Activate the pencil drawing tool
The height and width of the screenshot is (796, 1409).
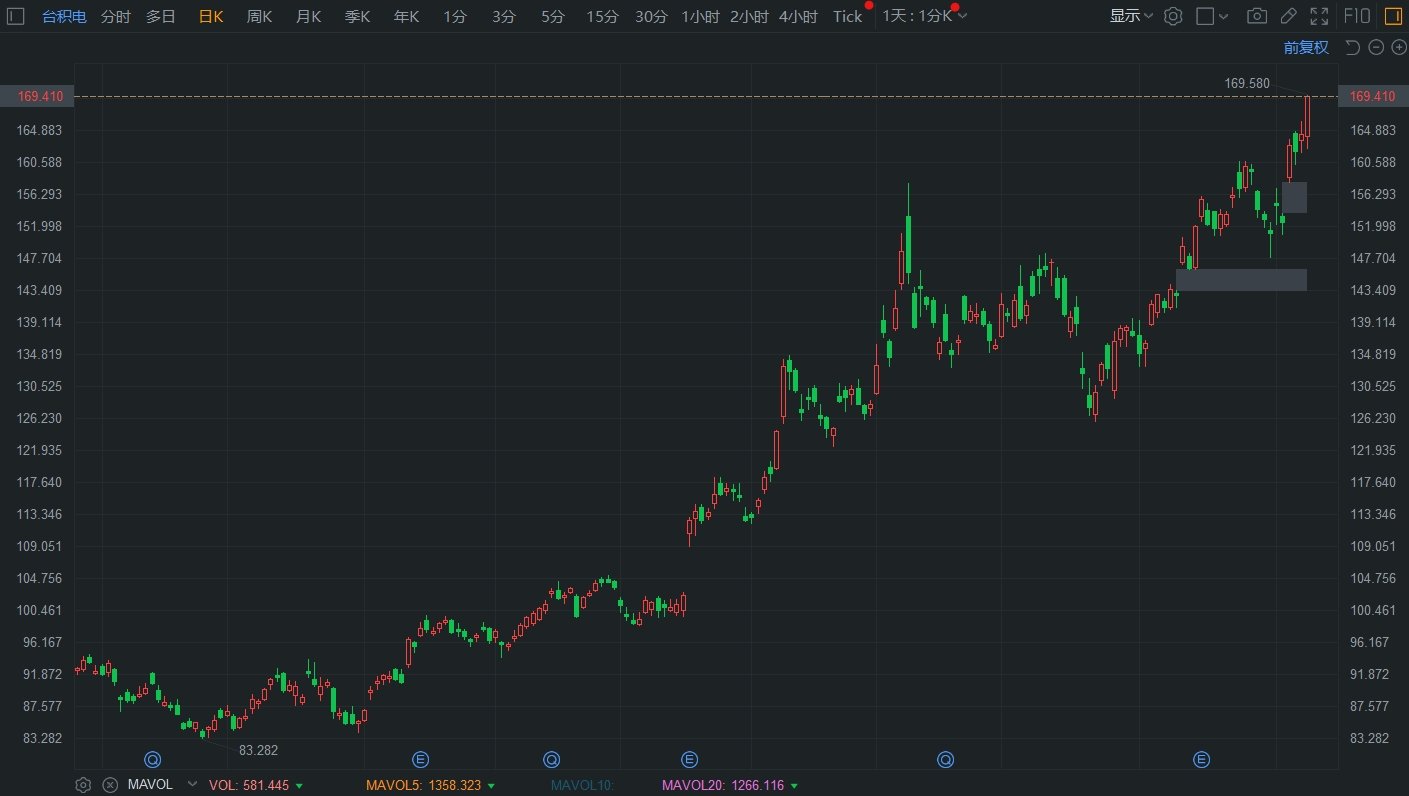coord(1289,16)
